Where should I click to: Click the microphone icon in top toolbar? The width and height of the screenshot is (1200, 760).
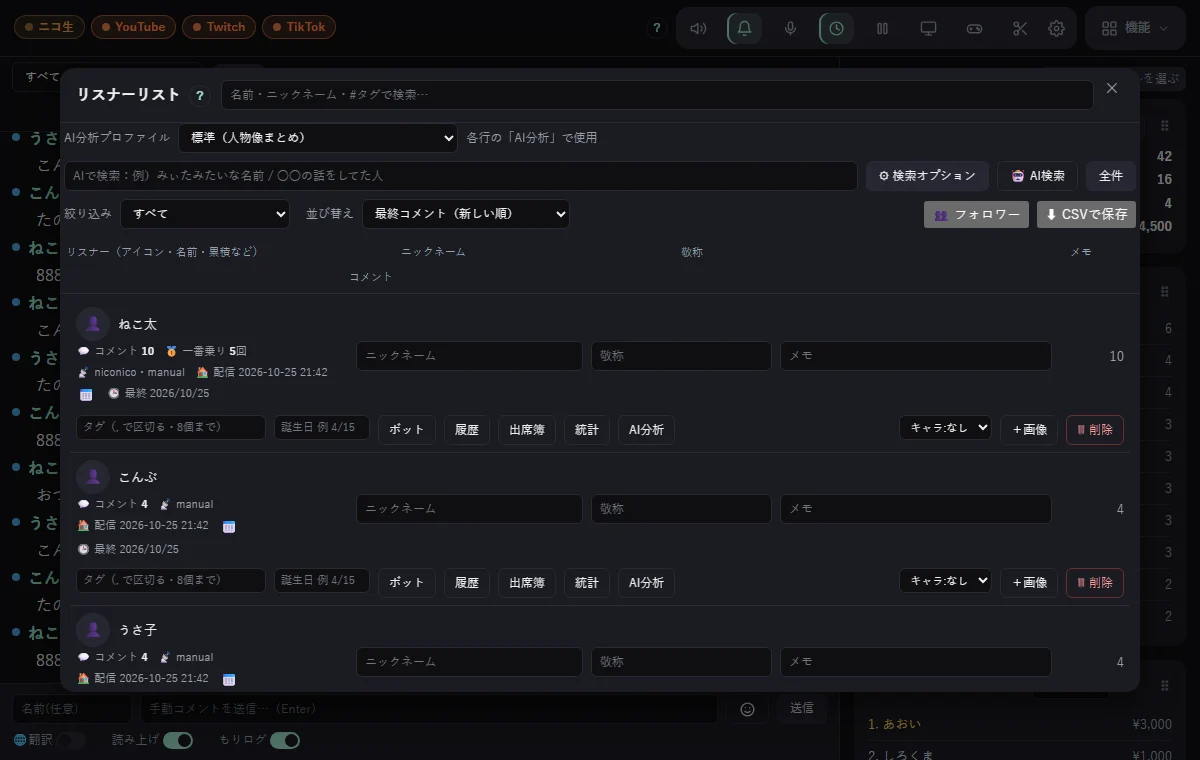pyautogui.click(x=790, y=28)
